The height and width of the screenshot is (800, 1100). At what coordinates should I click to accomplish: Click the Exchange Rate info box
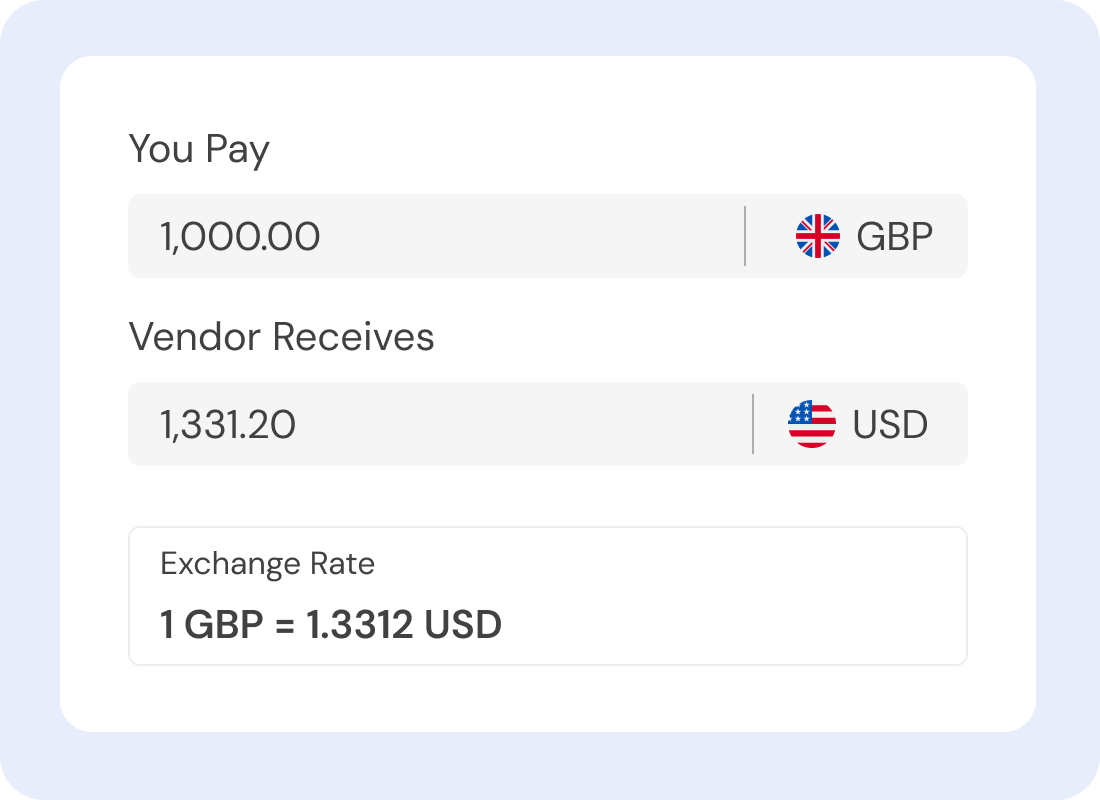pos(700,596)
